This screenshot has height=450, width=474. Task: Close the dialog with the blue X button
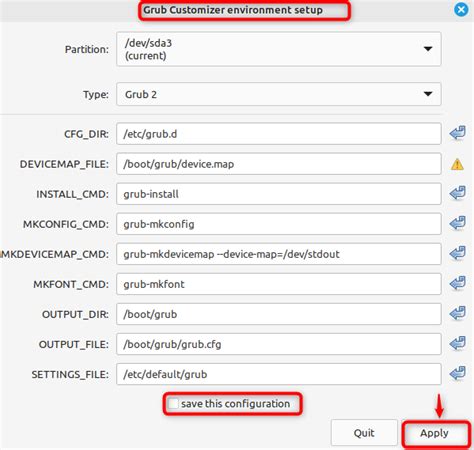pos(461,10)
